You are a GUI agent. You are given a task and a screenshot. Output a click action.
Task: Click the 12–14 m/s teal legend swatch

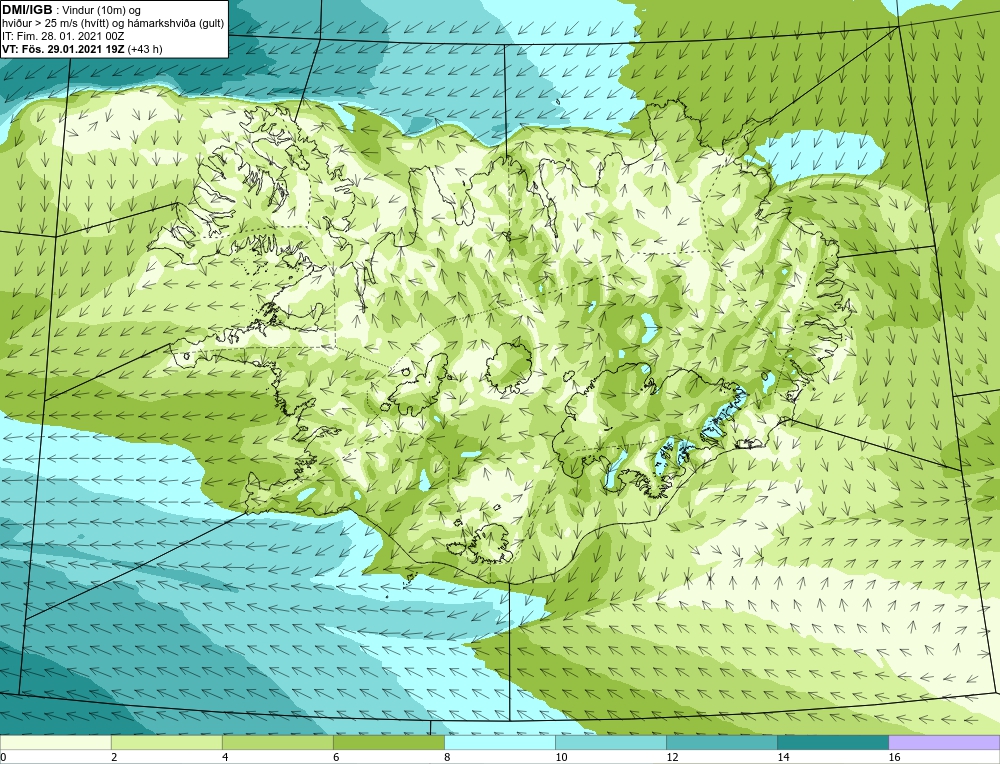721,742
